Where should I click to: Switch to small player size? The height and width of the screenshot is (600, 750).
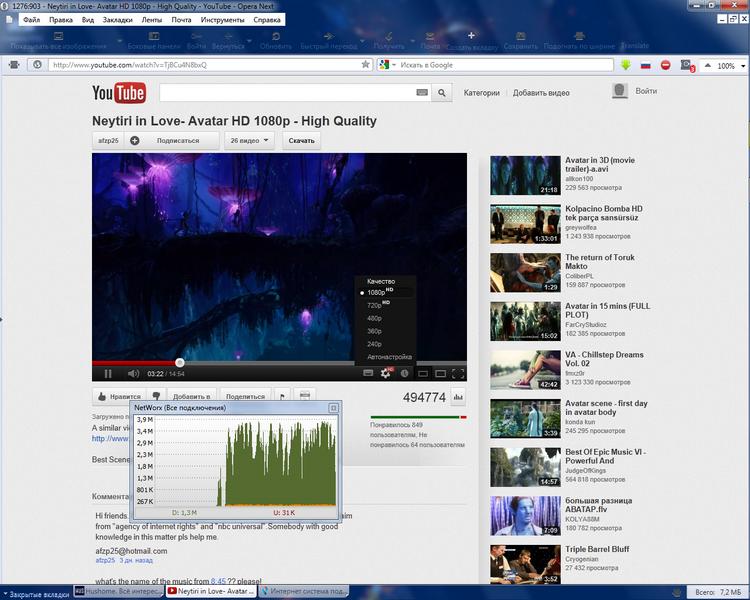(x=423, y=374)
